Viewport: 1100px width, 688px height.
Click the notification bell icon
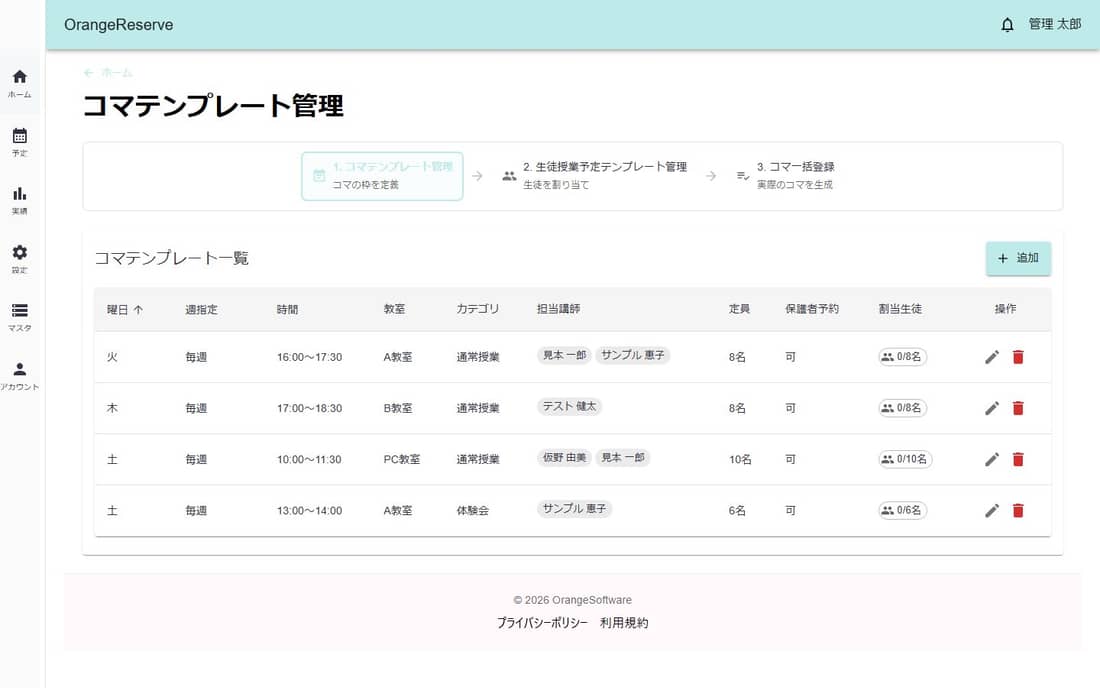(x=1007, y=25)
